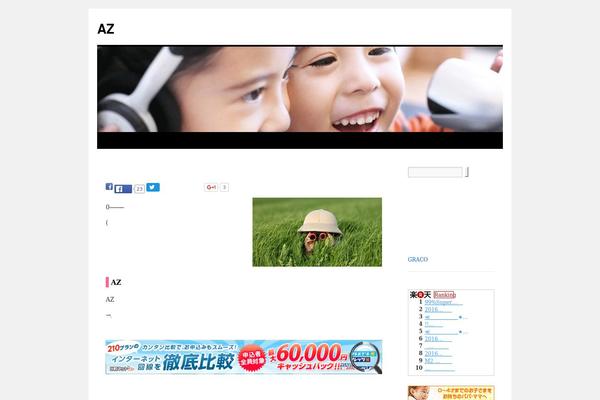Open Rakuten ranking item 10
This screenshot has height=400, width=600.
coord(440,368)
